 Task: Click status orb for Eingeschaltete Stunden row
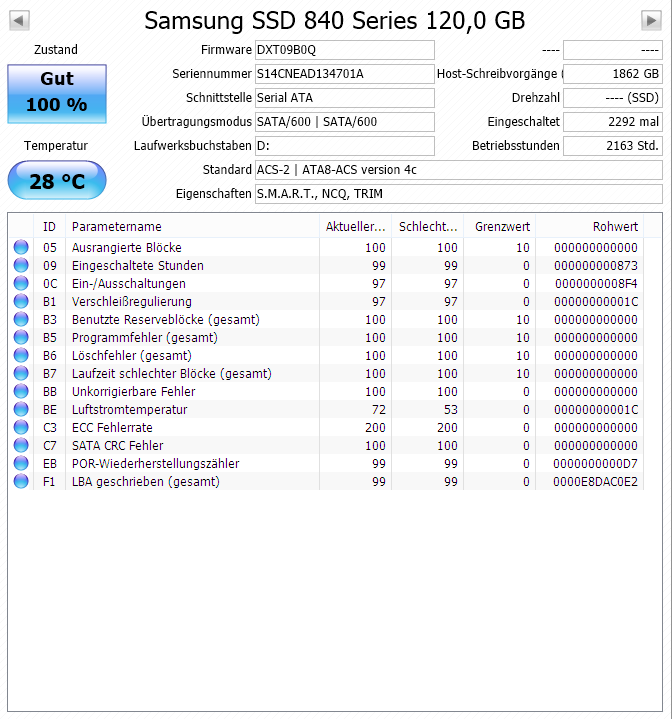click(x=21, y=265)
